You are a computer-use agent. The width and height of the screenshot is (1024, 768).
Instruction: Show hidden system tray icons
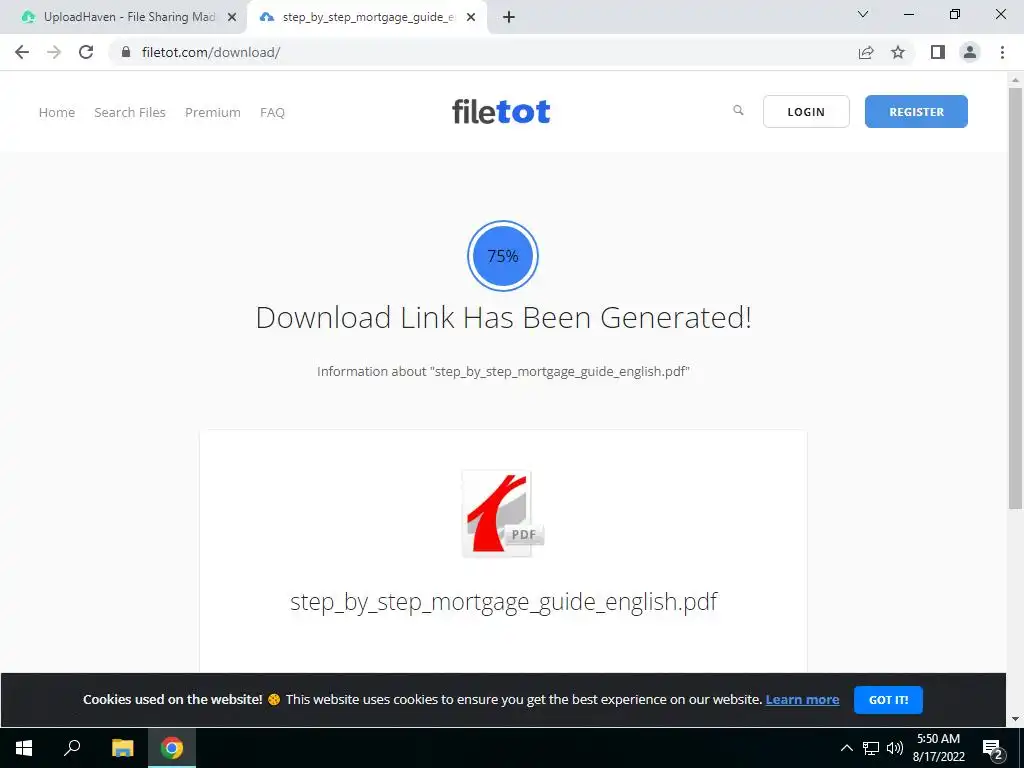click(846, 748)
